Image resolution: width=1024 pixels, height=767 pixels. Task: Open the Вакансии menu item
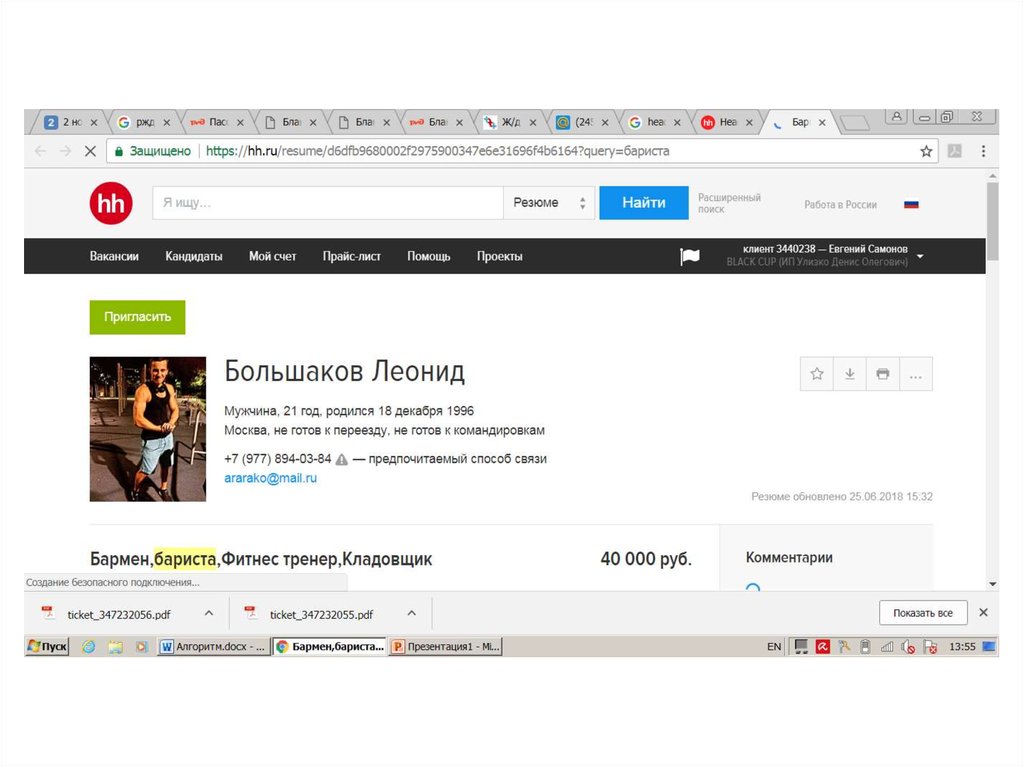[114, 256]
